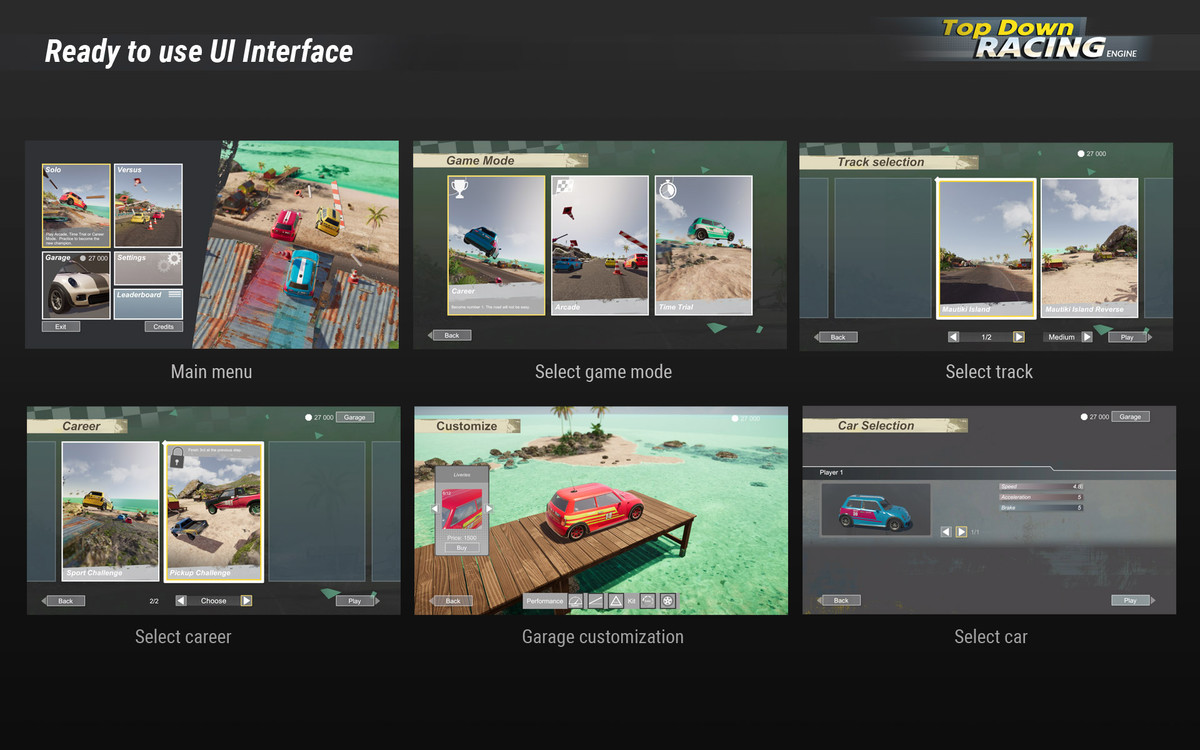Click Play in the Track selection screen

coord(1128,337)
